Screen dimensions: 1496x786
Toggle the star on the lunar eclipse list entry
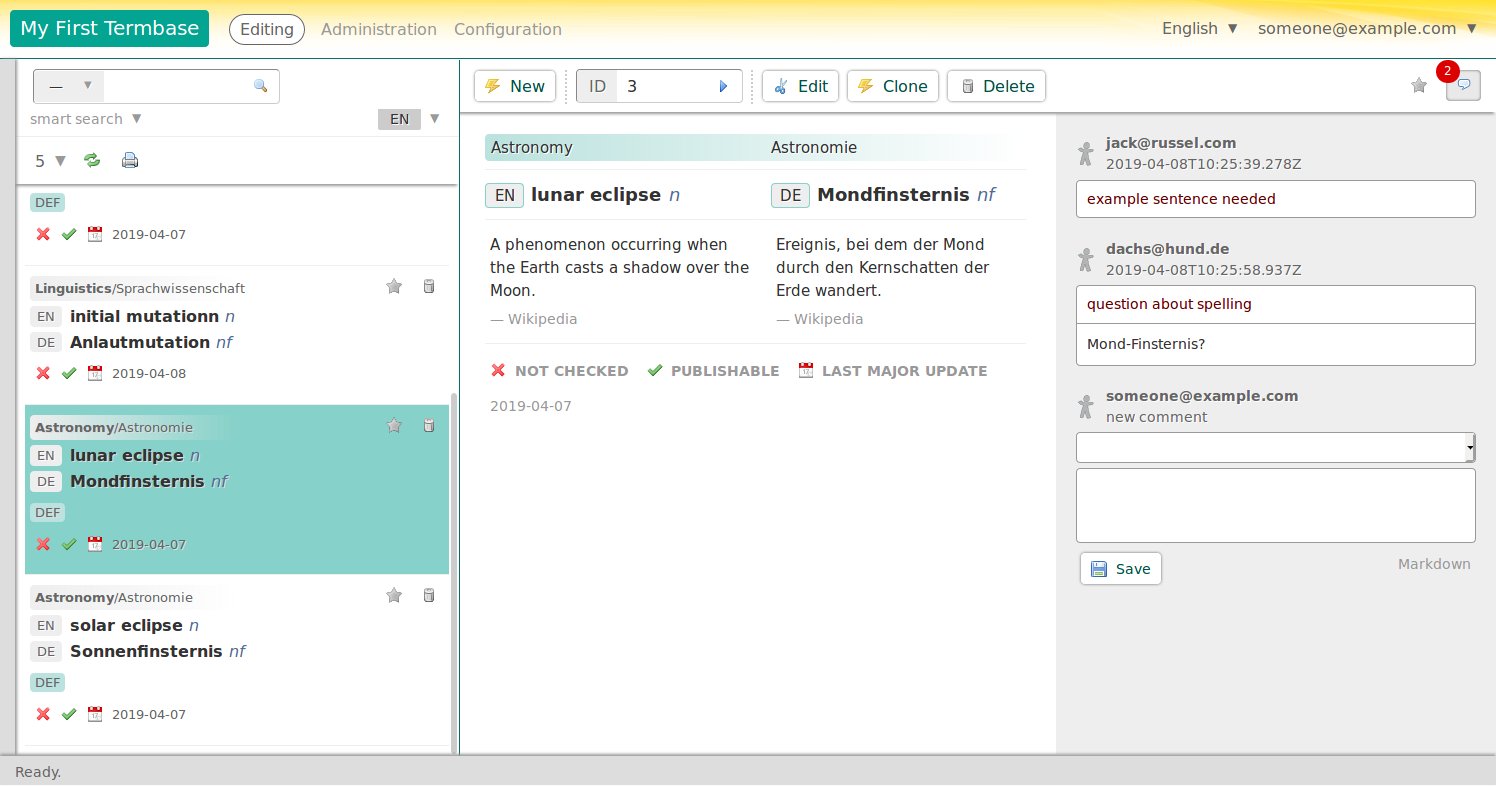coord(394,426)
